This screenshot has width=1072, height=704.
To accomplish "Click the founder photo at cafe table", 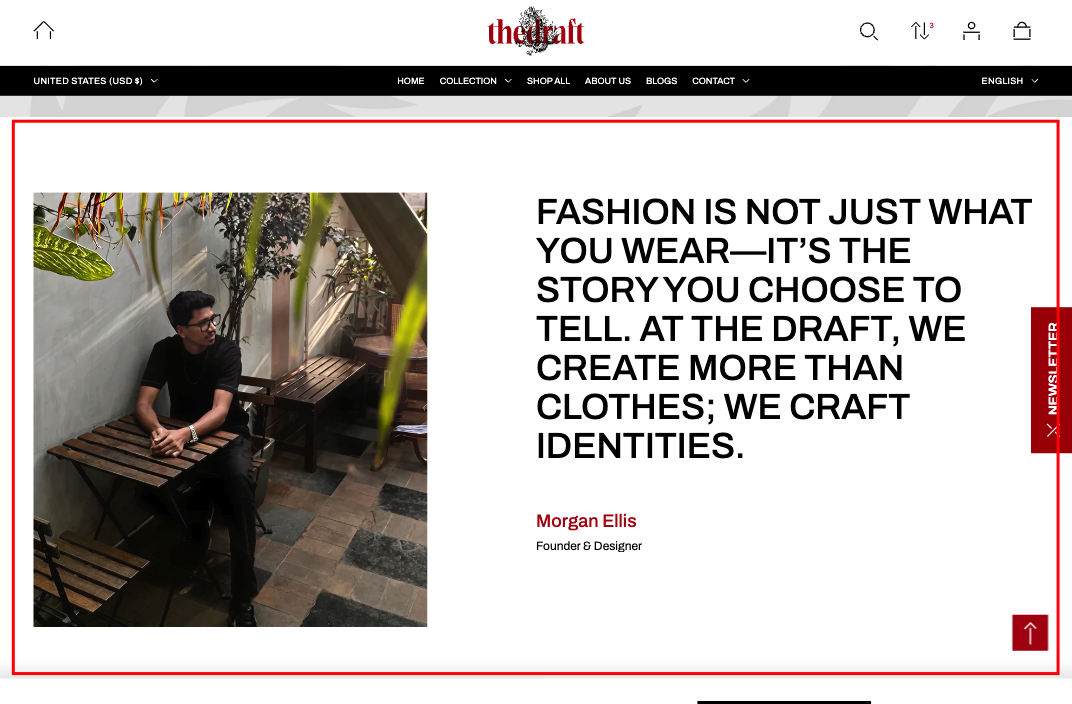I will (230, 409).
